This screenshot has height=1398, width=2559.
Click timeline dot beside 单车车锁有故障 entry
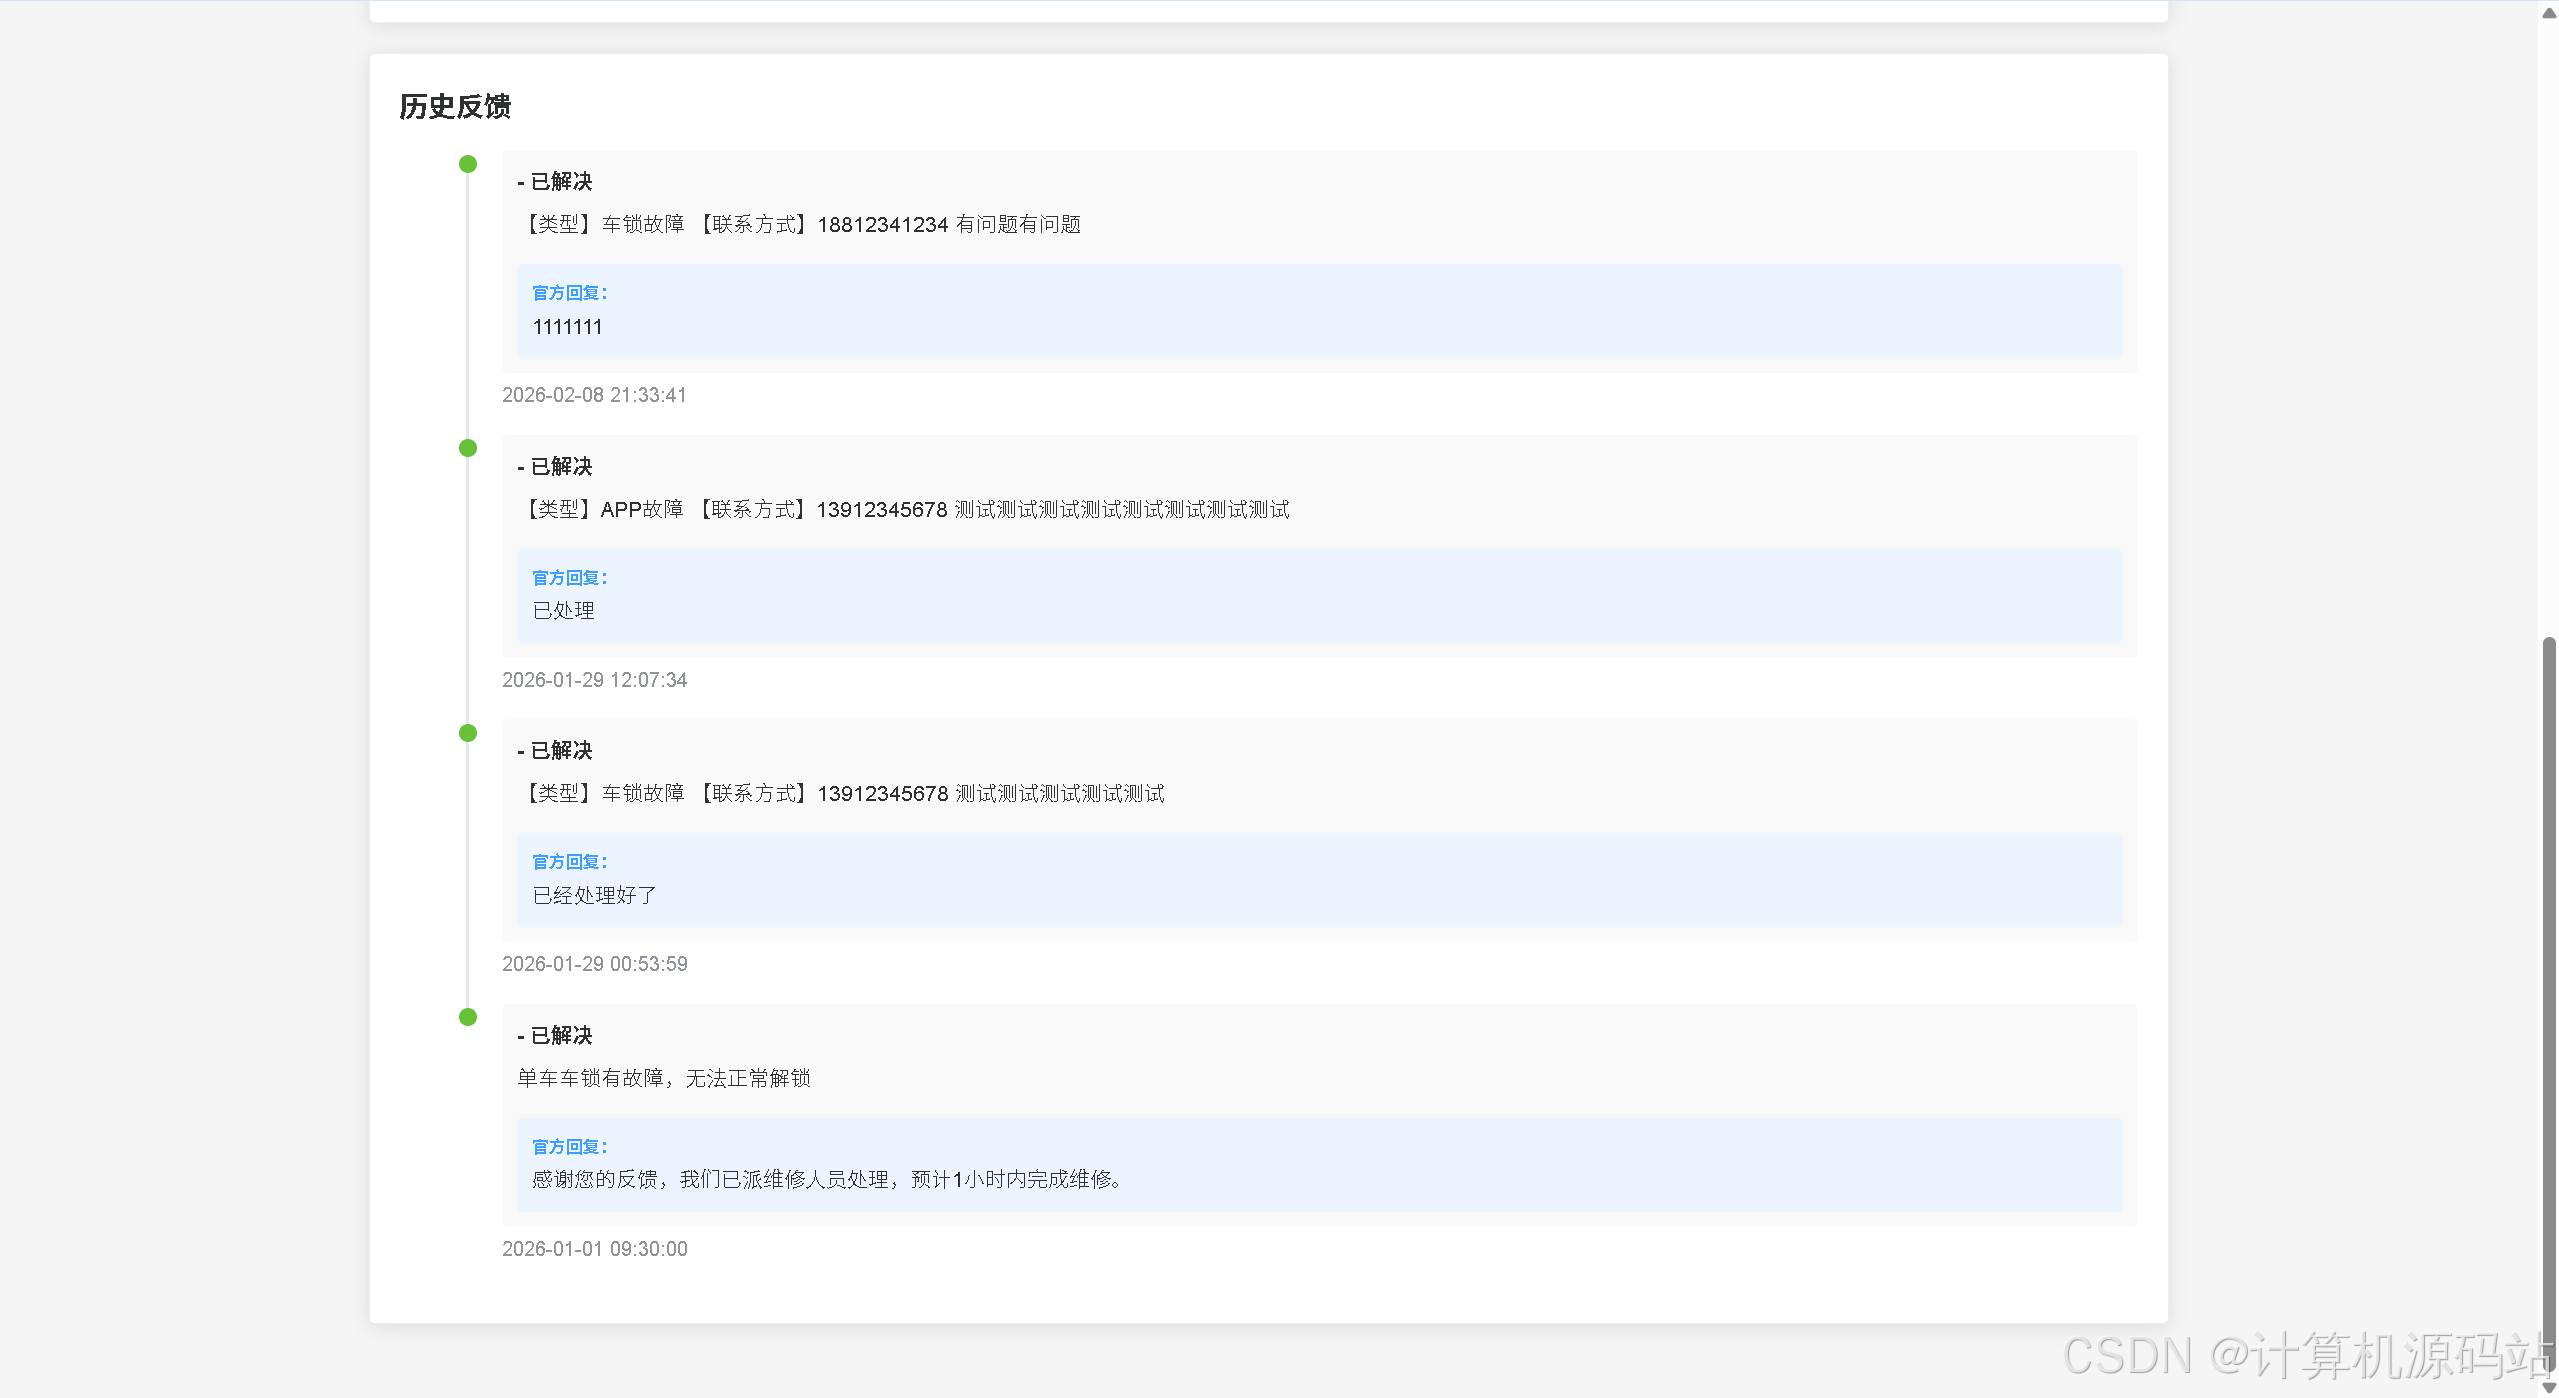pos(467,1017)
